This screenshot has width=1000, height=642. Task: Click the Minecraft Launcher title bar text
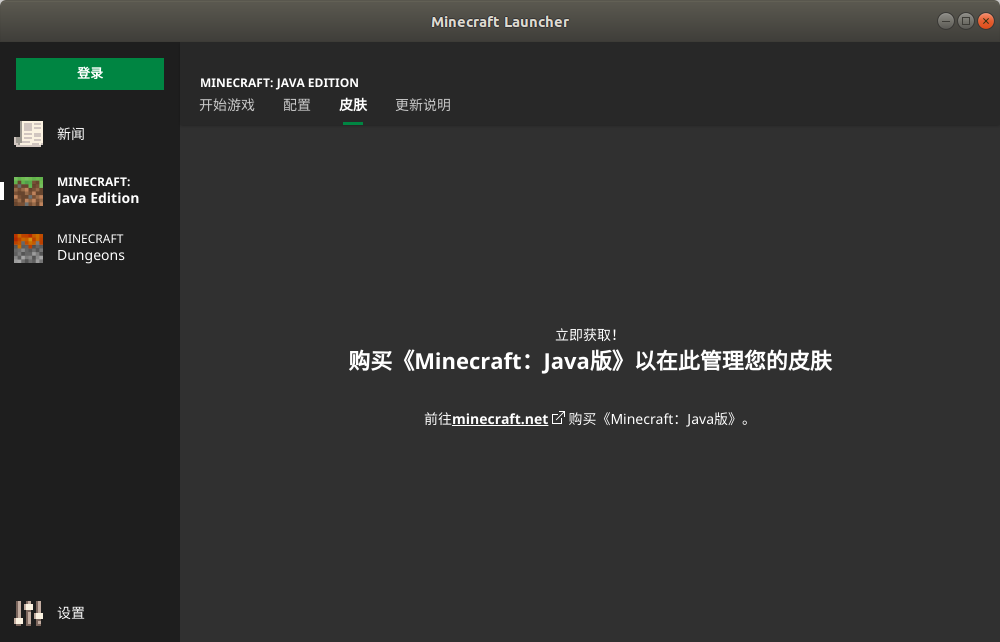500,22
